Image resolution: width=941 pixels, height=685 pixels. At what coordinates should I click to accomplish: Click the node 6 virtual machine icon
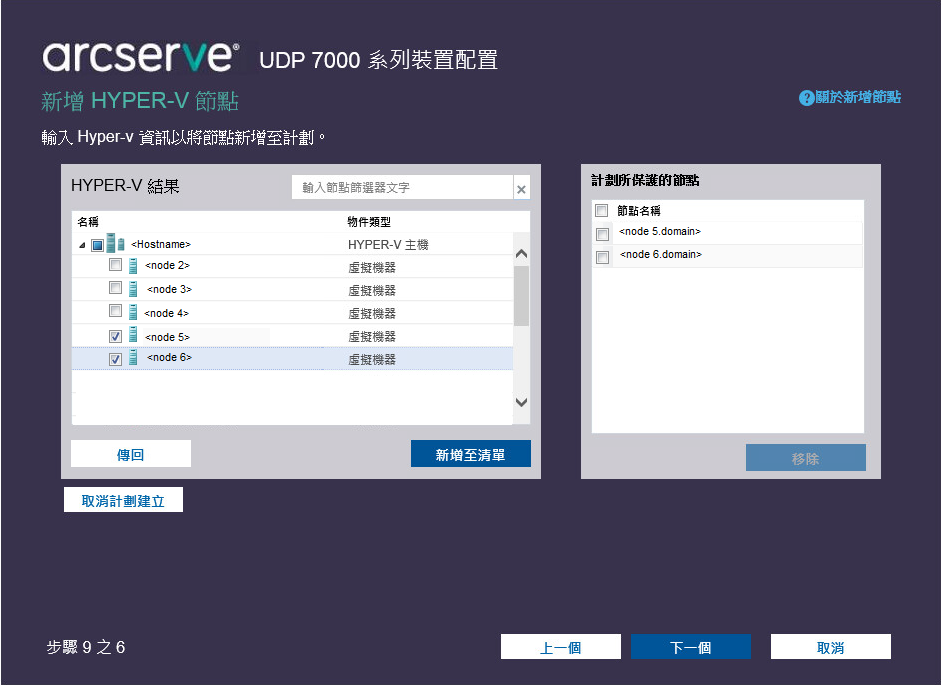[x=134, y=358]
